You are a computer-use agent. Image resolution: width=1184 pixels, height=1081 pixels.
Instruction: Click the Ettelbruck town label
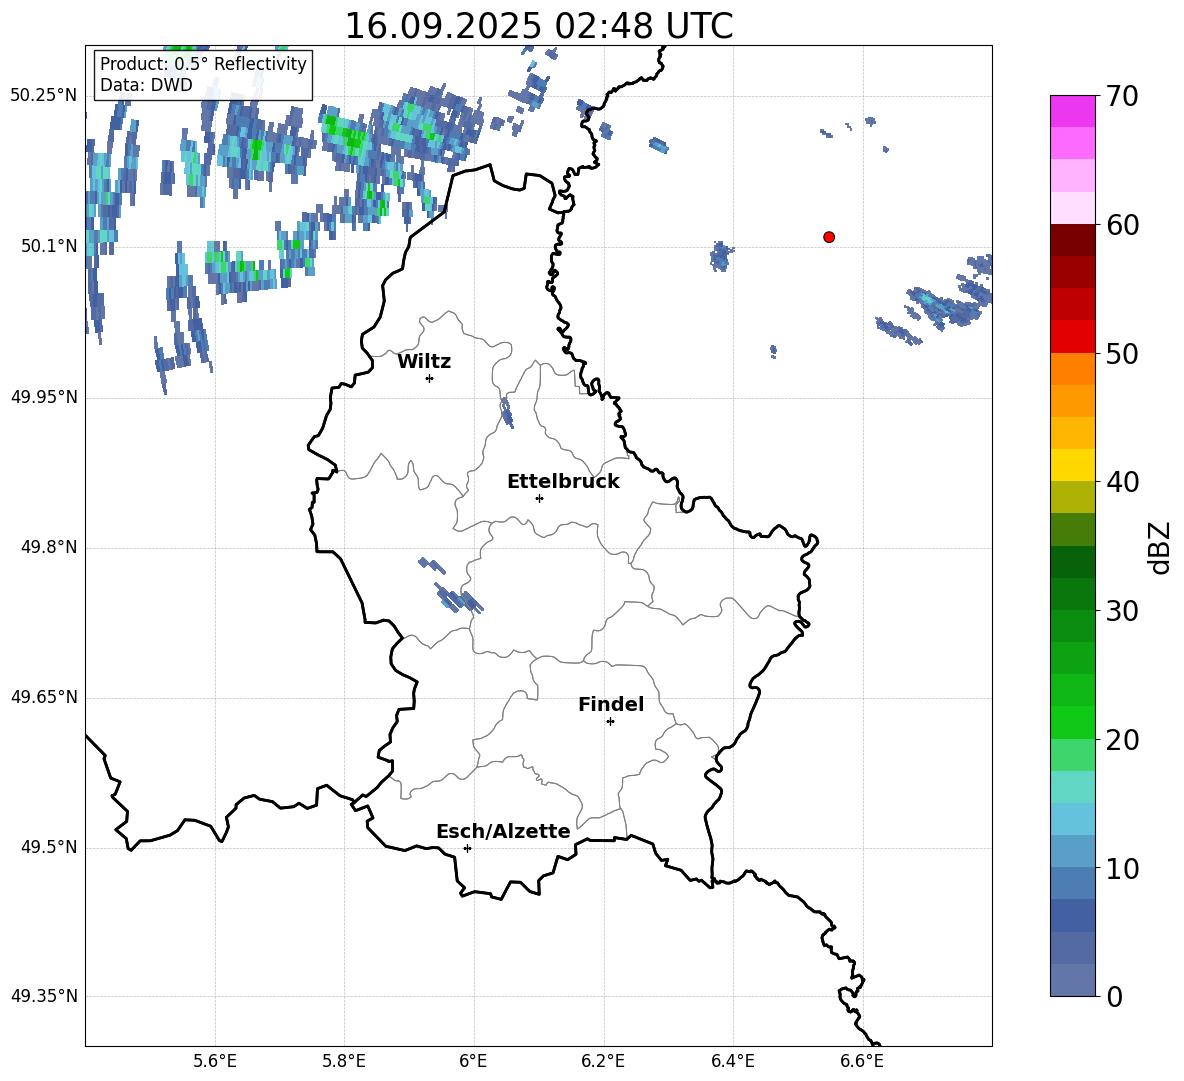563,482
